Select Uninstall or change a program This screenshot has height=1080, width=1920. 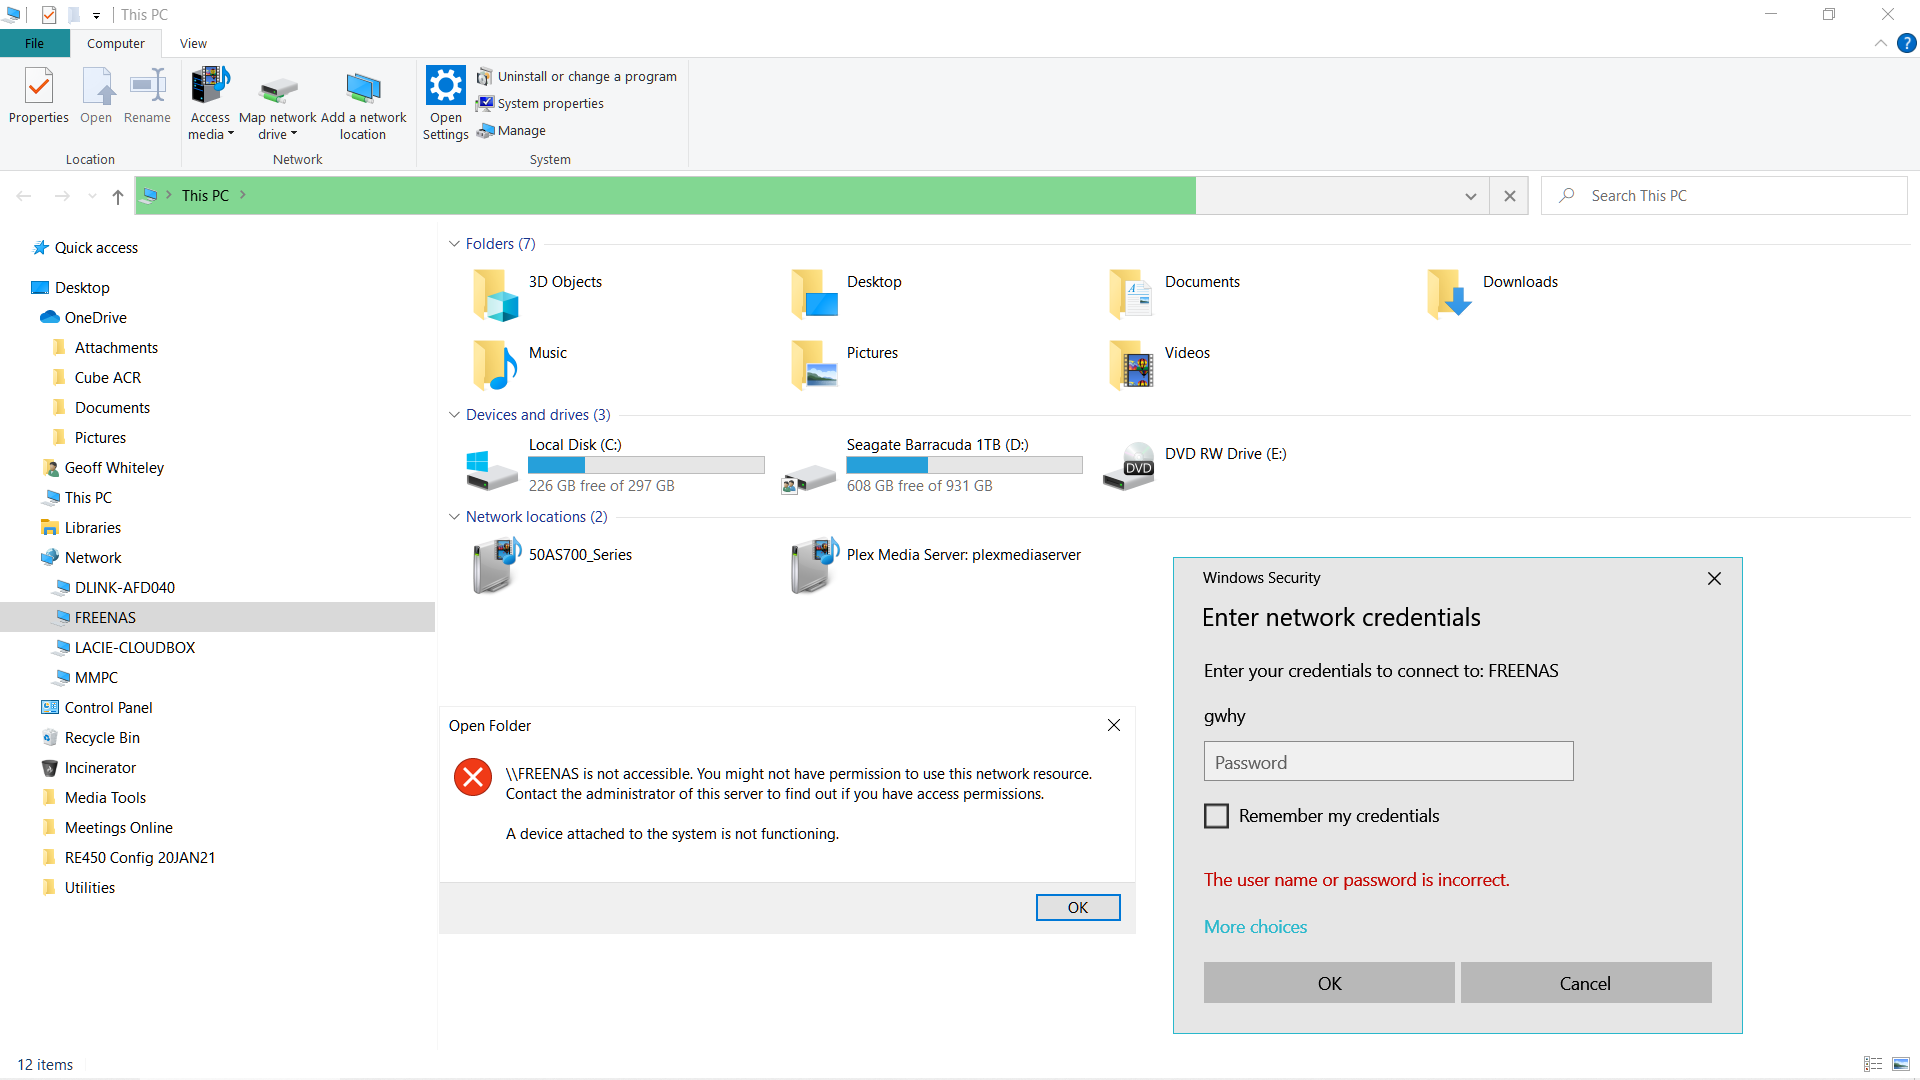pos(577,76)
